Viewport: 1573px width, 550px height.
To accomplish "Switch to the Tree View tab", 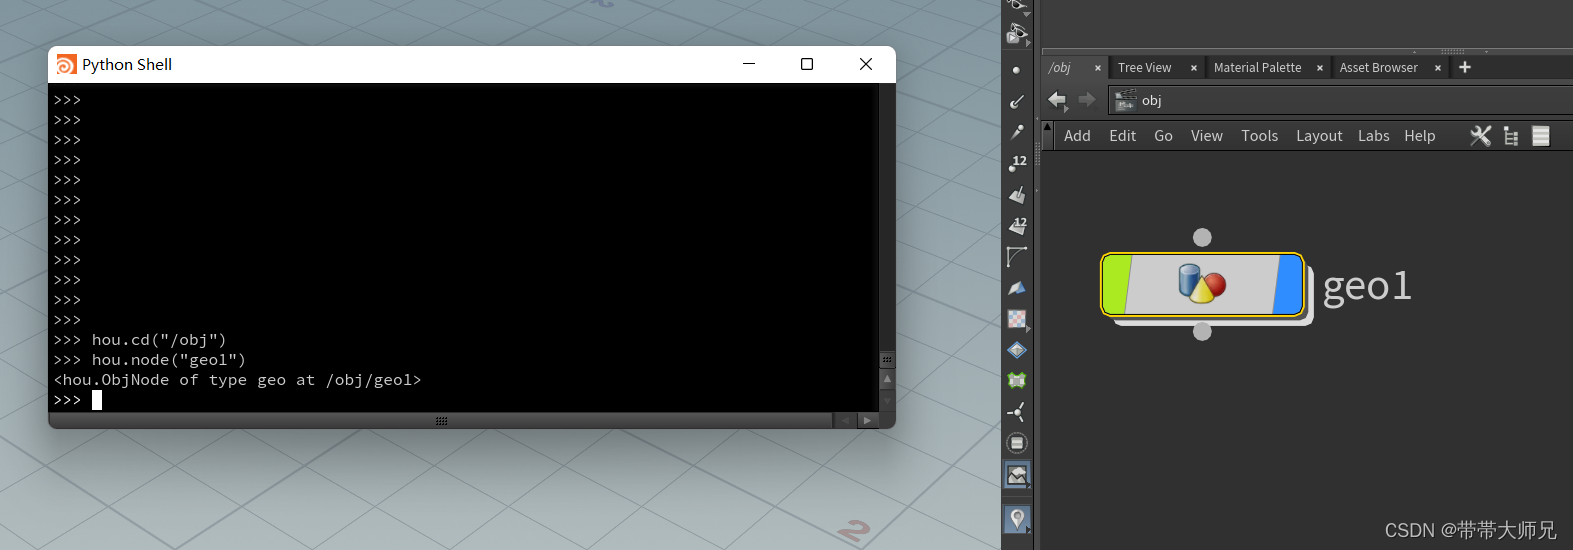I will [x=1144, y=68].
